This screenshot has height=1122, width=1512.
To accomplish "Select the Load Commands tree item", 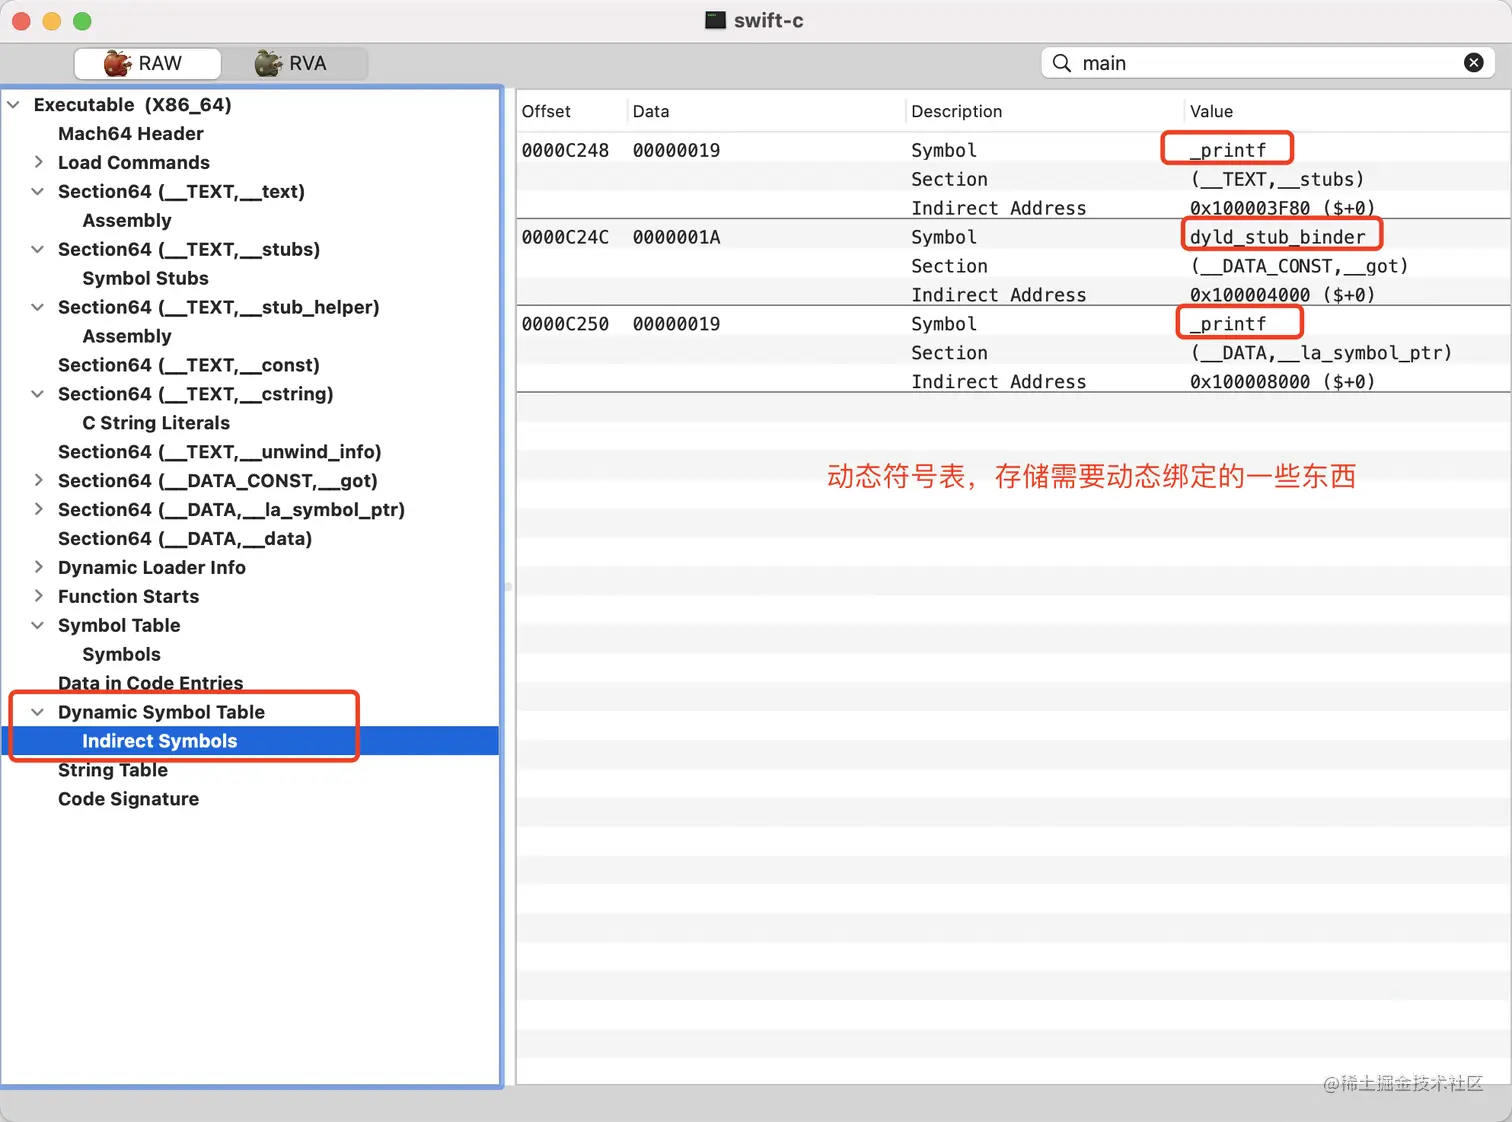I will (134, 163).
